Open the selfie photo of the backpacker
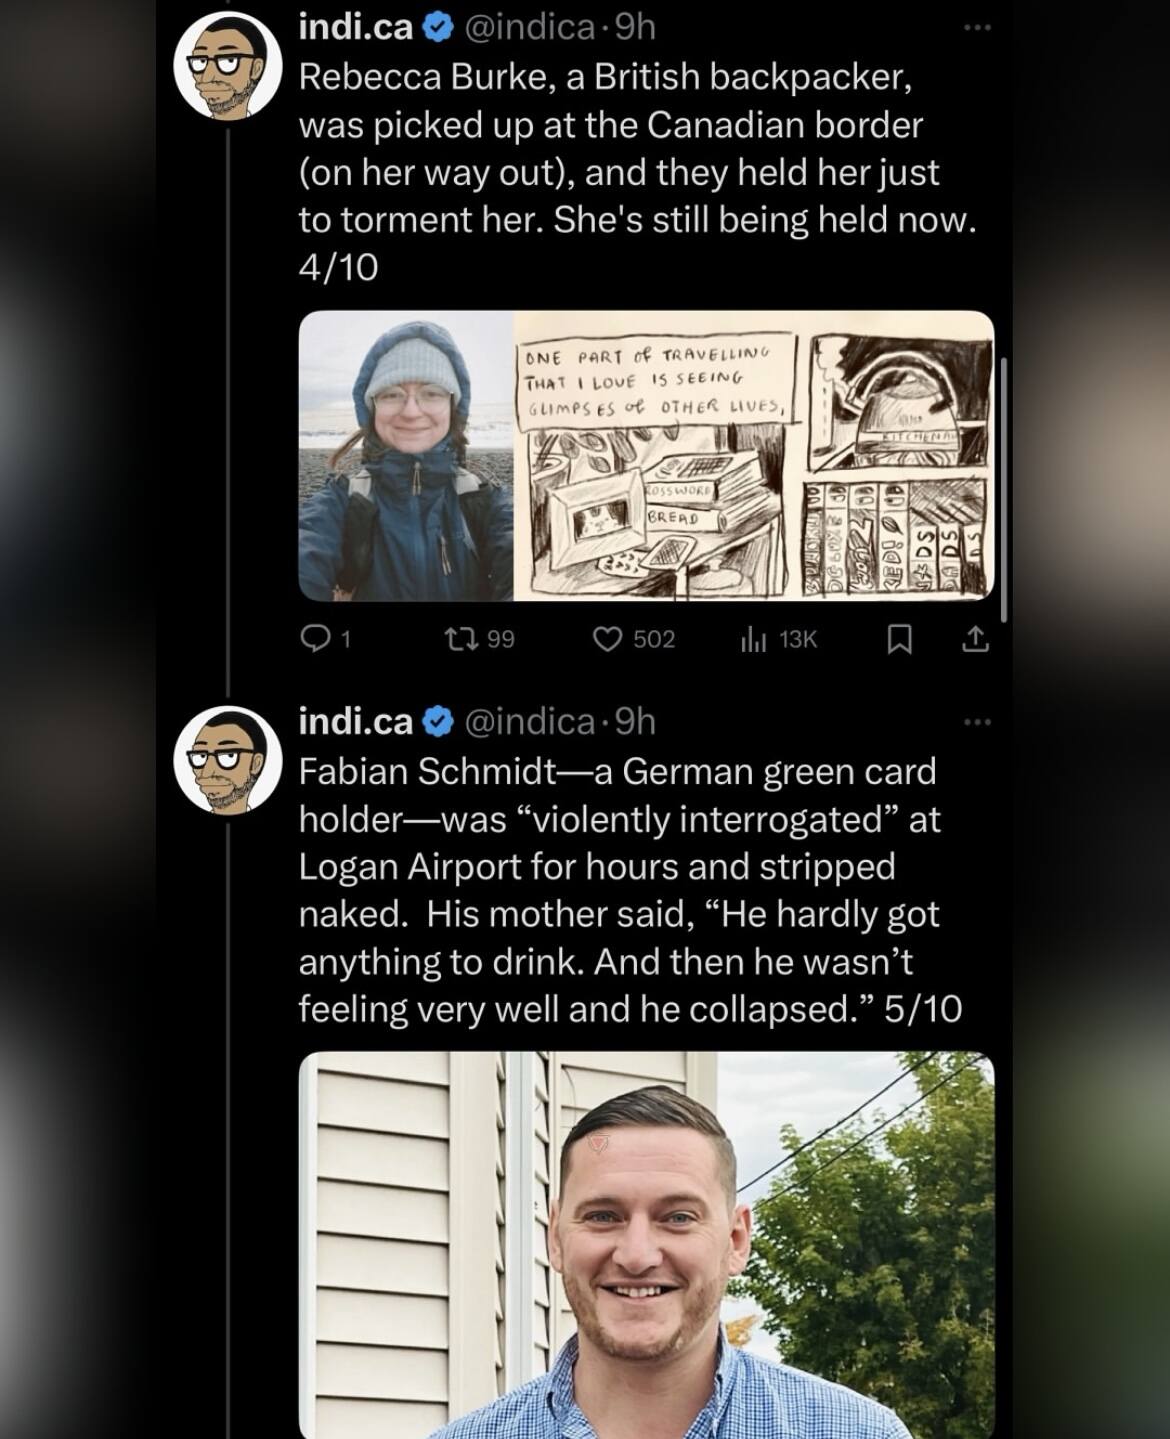This screenshot has height=1439, width=1170. point(406,456)
